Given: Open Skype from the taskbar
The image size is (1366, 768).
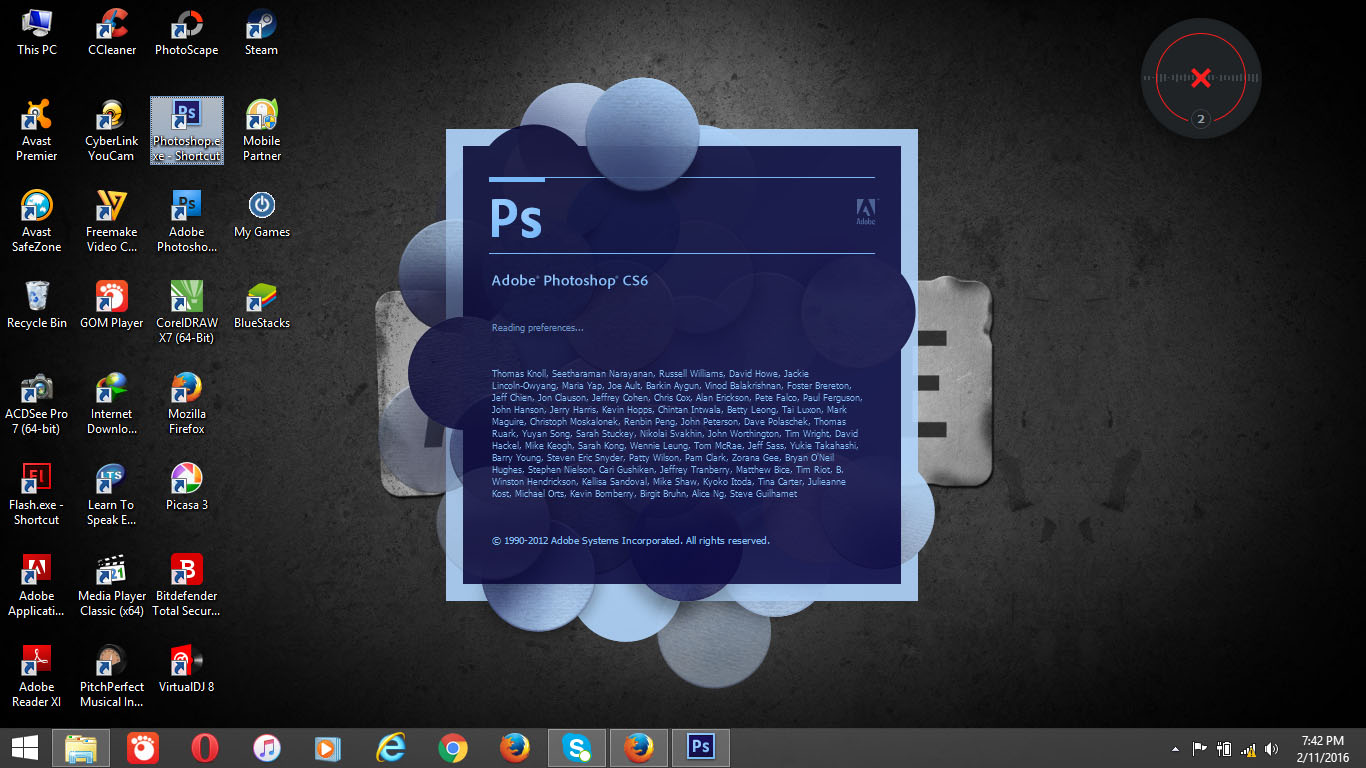Looking at the screenshot, I should (577, 747).
